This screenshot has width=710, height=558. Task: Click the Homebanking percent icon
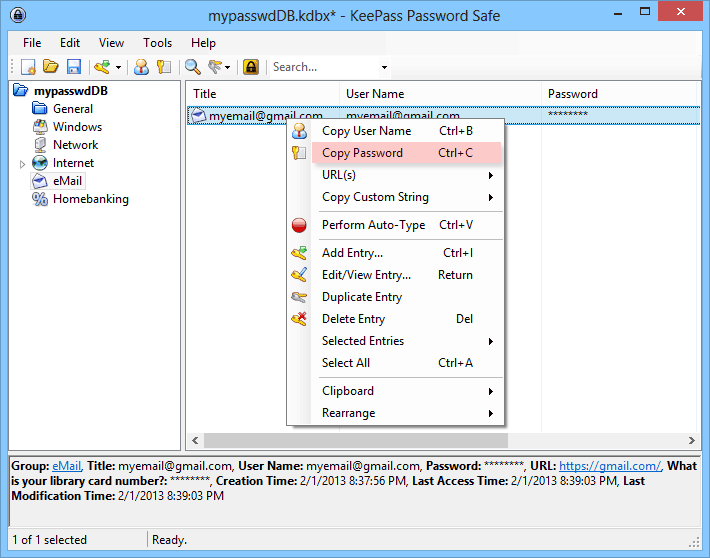(40, 199)
